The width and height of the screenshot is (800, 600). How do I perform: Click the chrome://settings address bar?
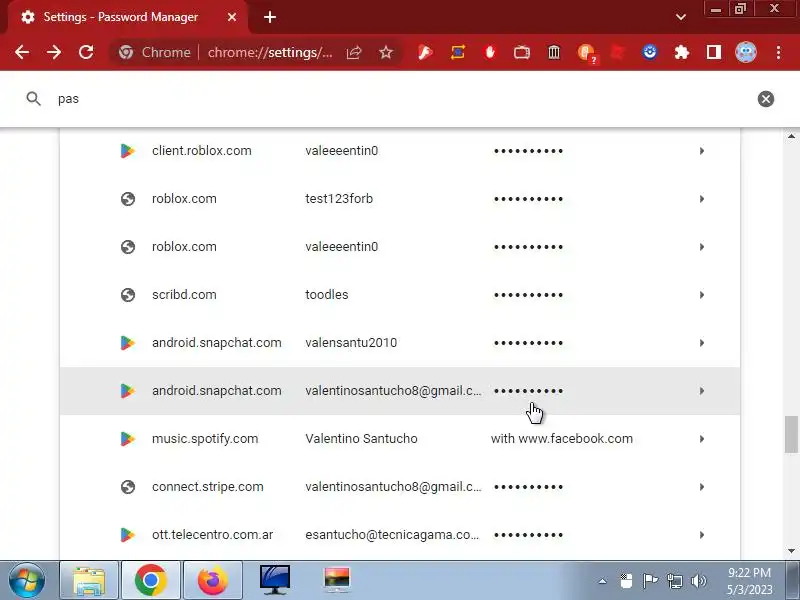[x=270, y=52]
